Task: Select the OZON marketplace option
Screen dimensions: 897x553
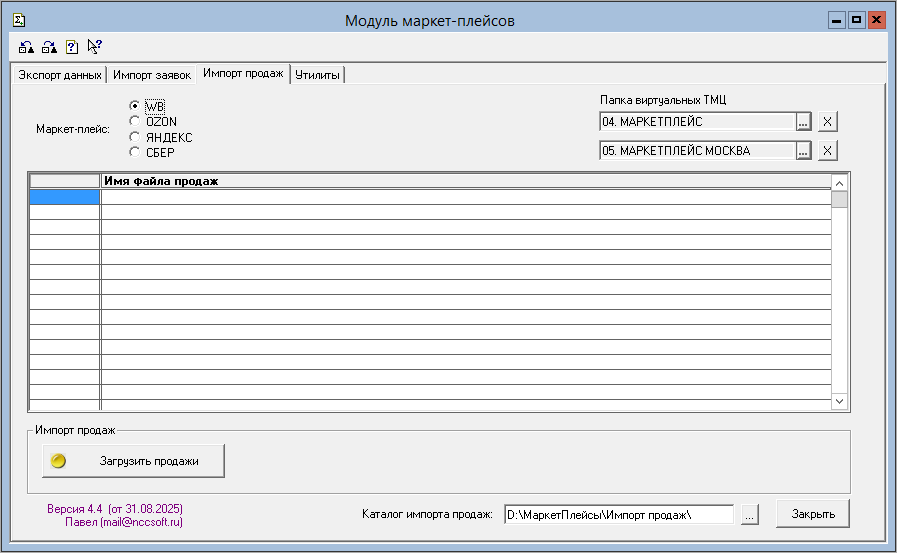Action: click(135, 121)
